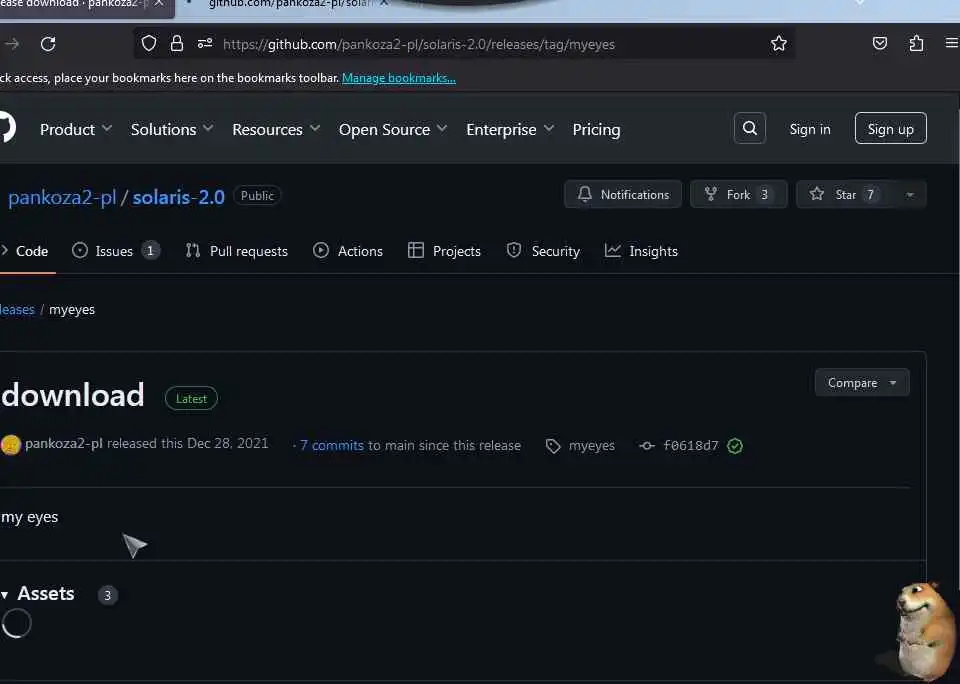Click the green verified checkmark icon
The width and height of the screenshot is (960, 684).
click(x=735, y=446)
